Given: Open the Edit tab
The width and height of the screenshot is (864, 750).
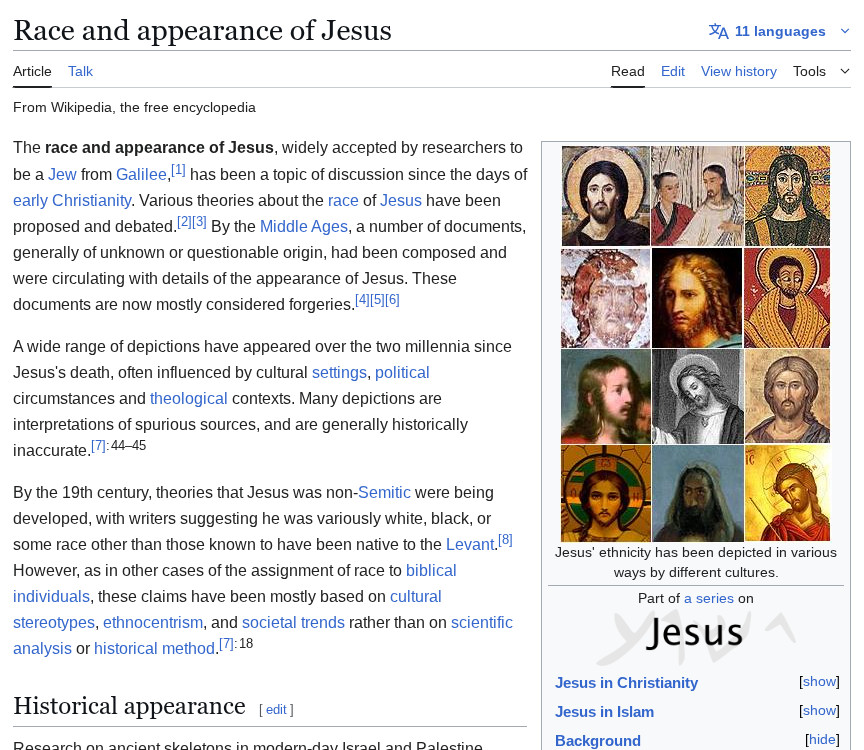Looking at the screenshot, I should (x=673, y=72).
